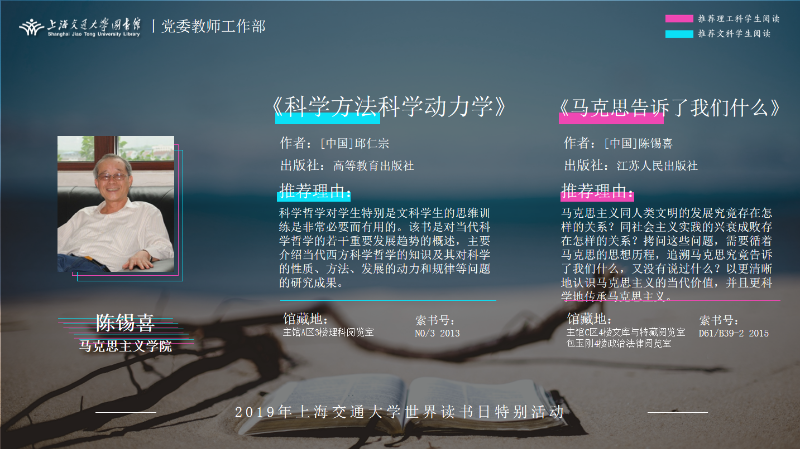Screen dimensions: 800x449
Task: Click the author line [中国]陈锡喜
Action: point(618,143)
